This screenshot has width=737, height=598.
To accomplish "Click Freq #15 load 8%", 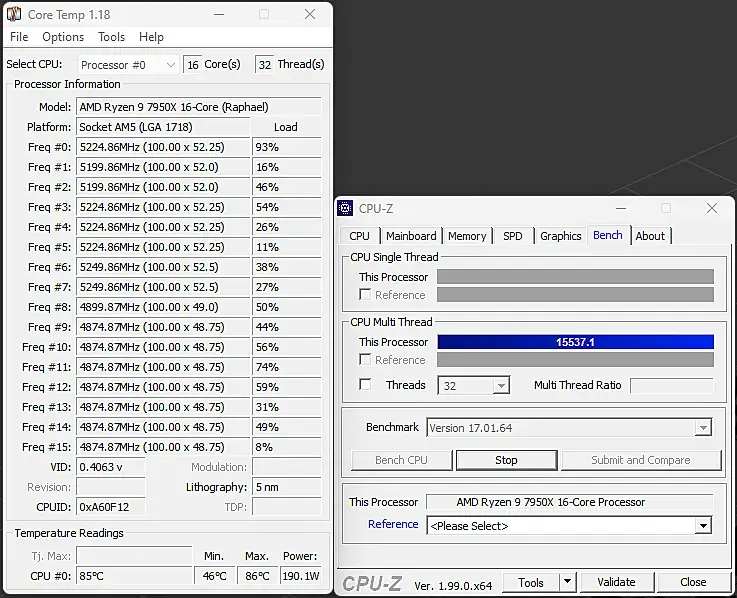I will [287, 447].
